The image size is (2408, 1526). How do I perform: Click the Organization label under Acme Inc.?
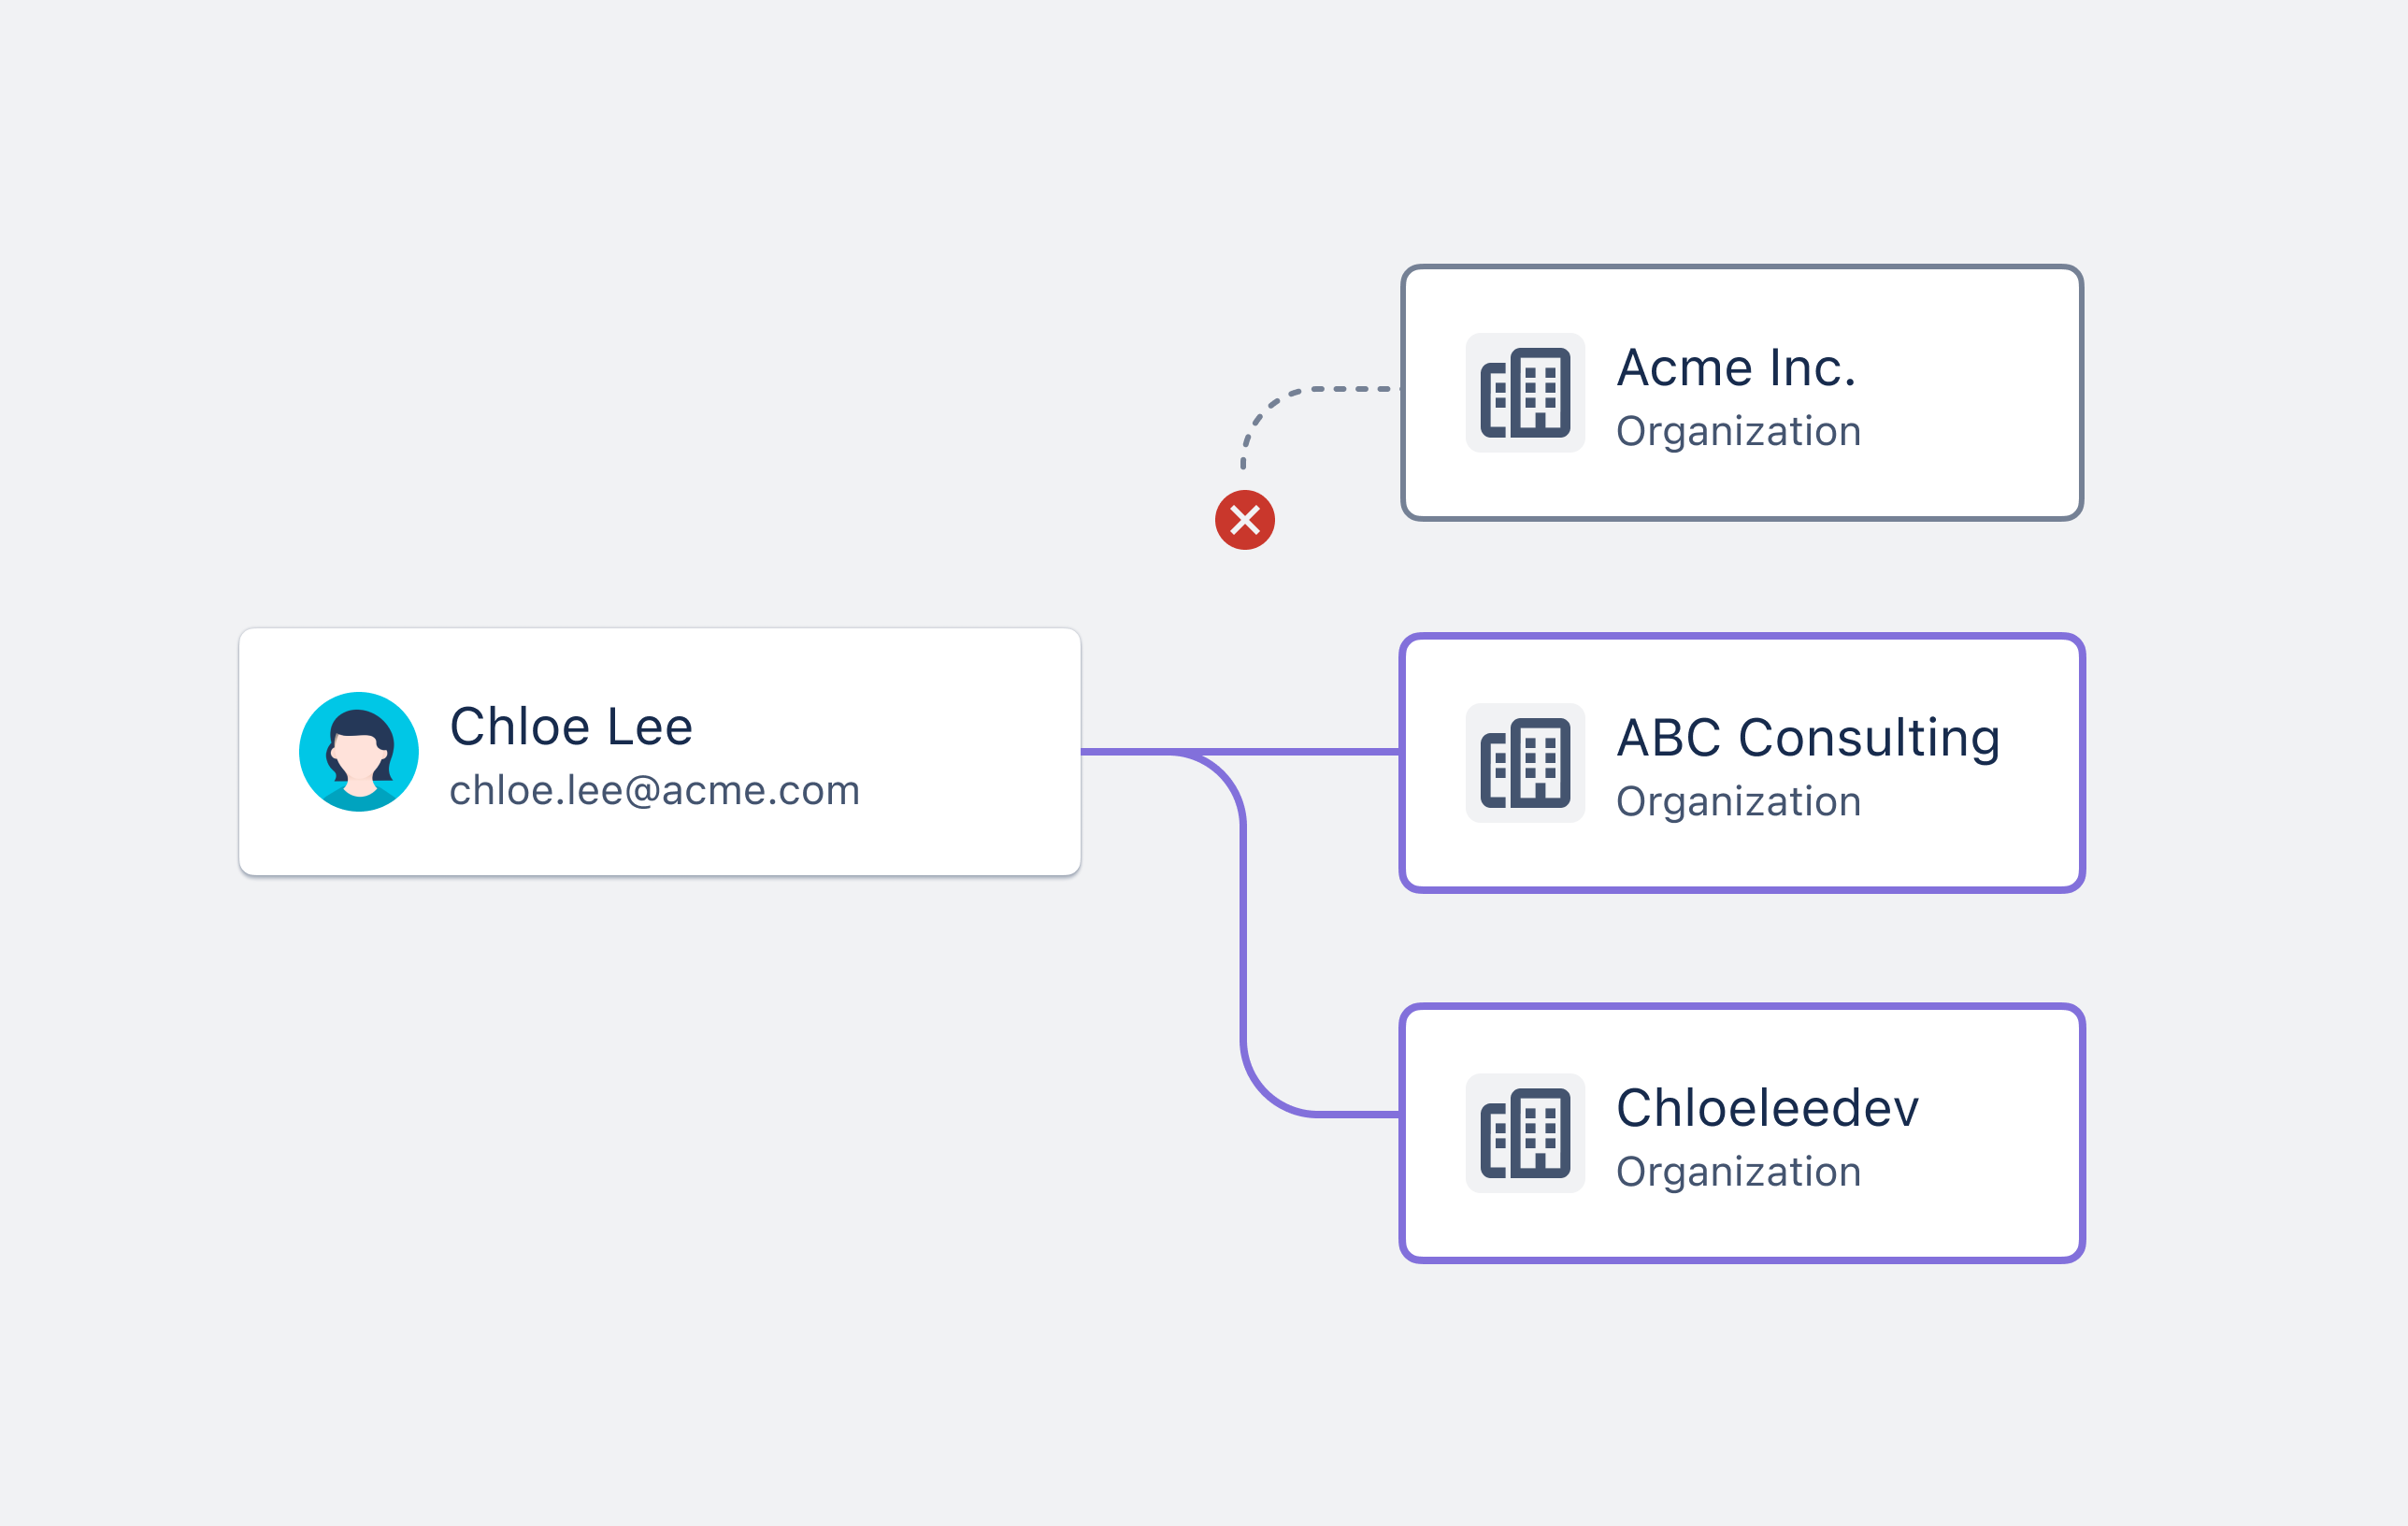(1738, 431)
